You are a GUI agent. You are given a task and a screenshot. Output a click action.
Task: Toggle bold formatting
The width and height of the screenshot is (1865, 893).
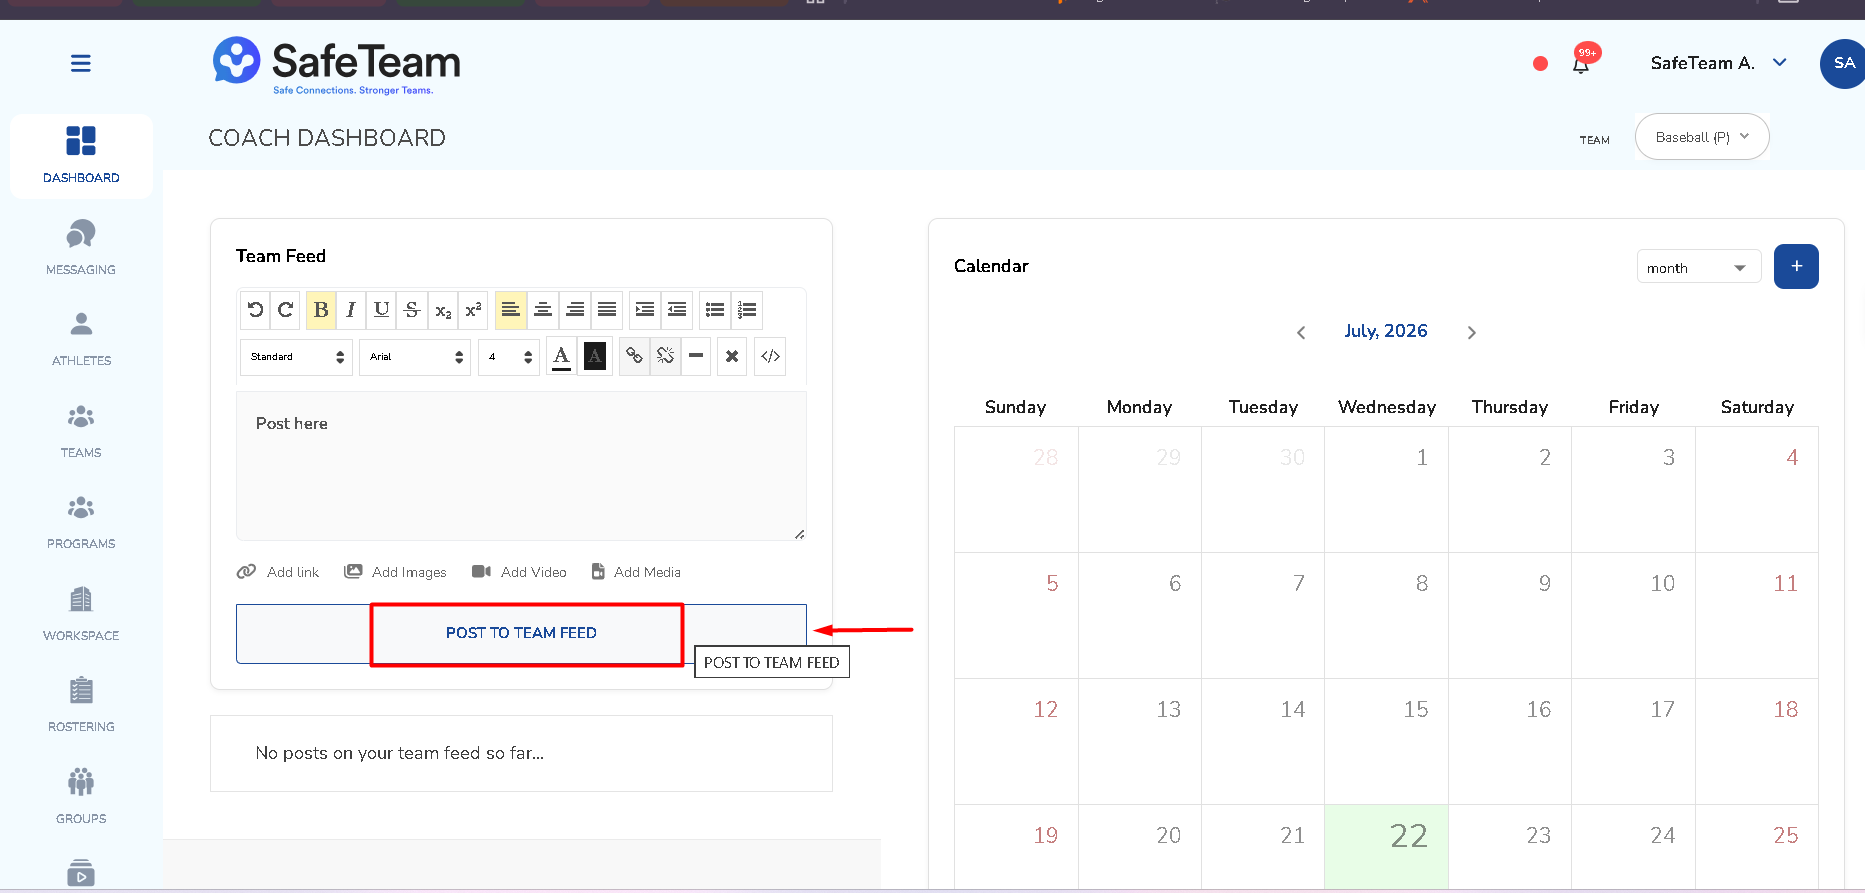pos(321,310)
